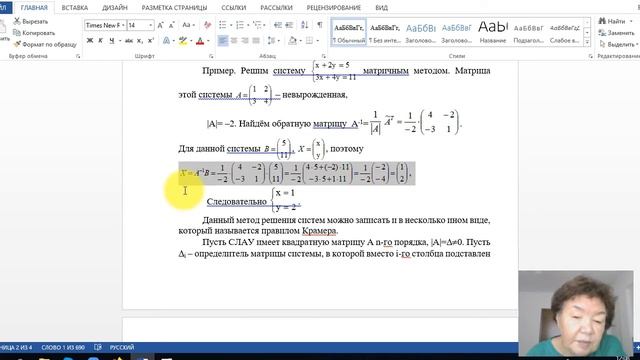Switch to ВИД tab
This screenshot has height=360, width=640.
coord(382,7)
